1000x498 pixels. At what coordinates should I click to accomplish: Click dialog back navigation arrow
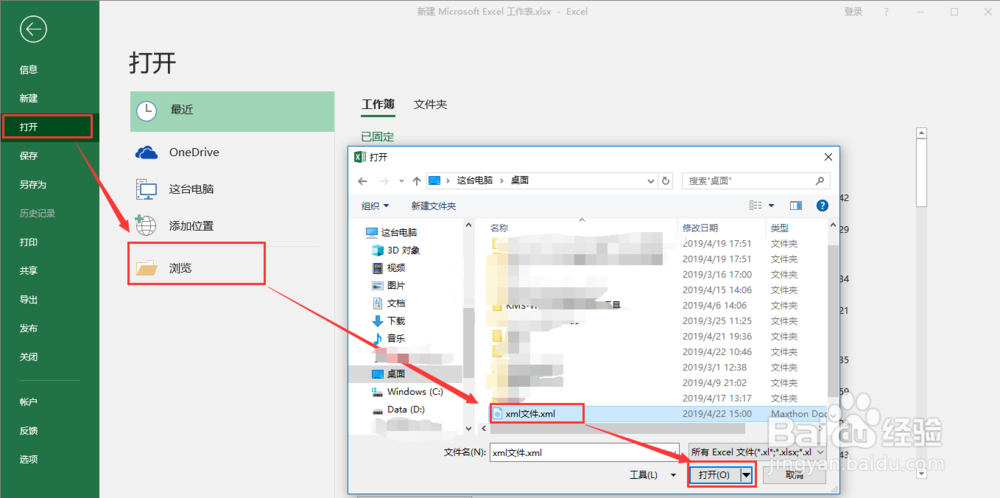coord(363,181)
